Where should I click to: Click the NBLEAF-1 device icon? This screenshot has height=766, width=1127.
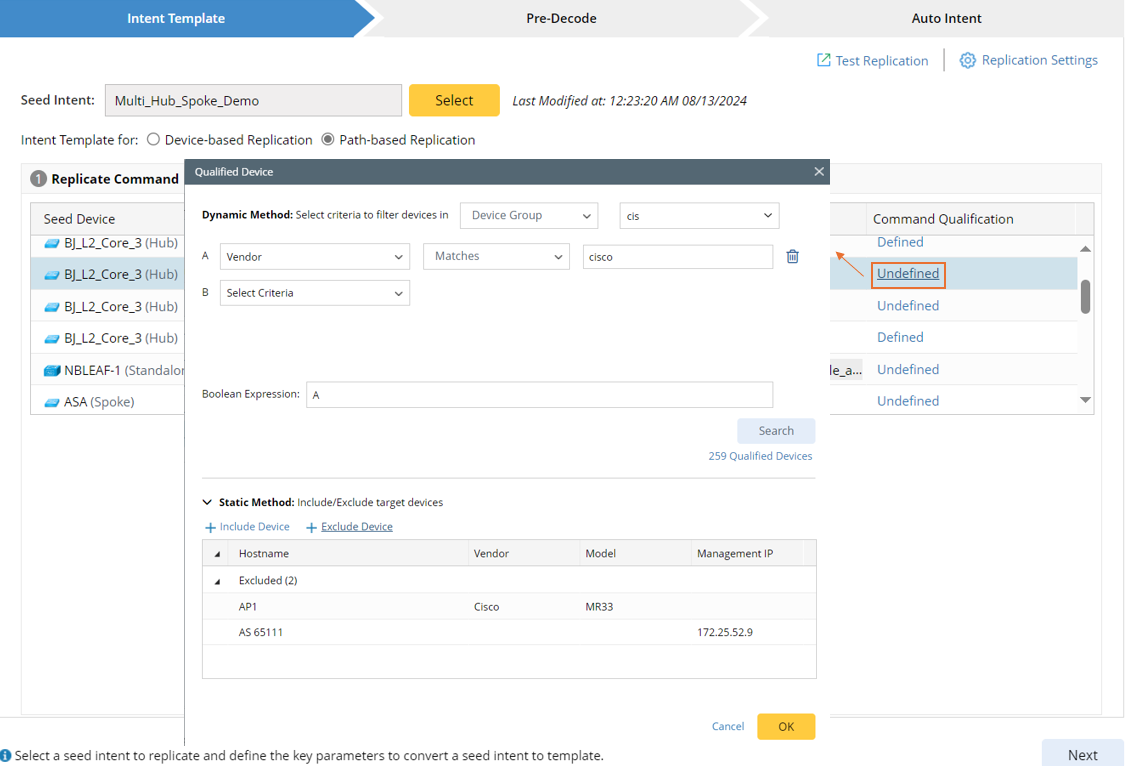tap(52, 370)
